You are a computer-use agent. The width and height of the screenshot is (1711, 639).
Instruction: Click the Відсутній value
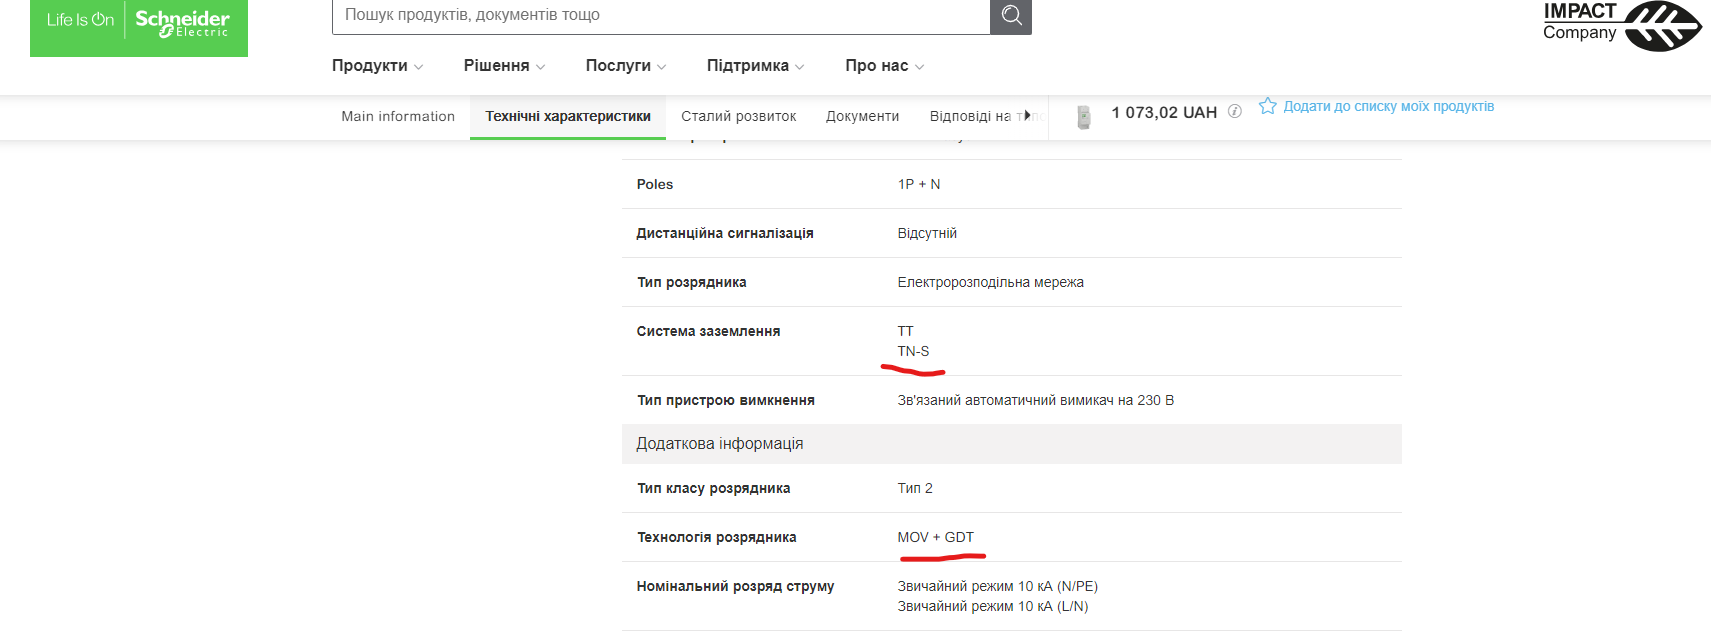pos(927,233)
